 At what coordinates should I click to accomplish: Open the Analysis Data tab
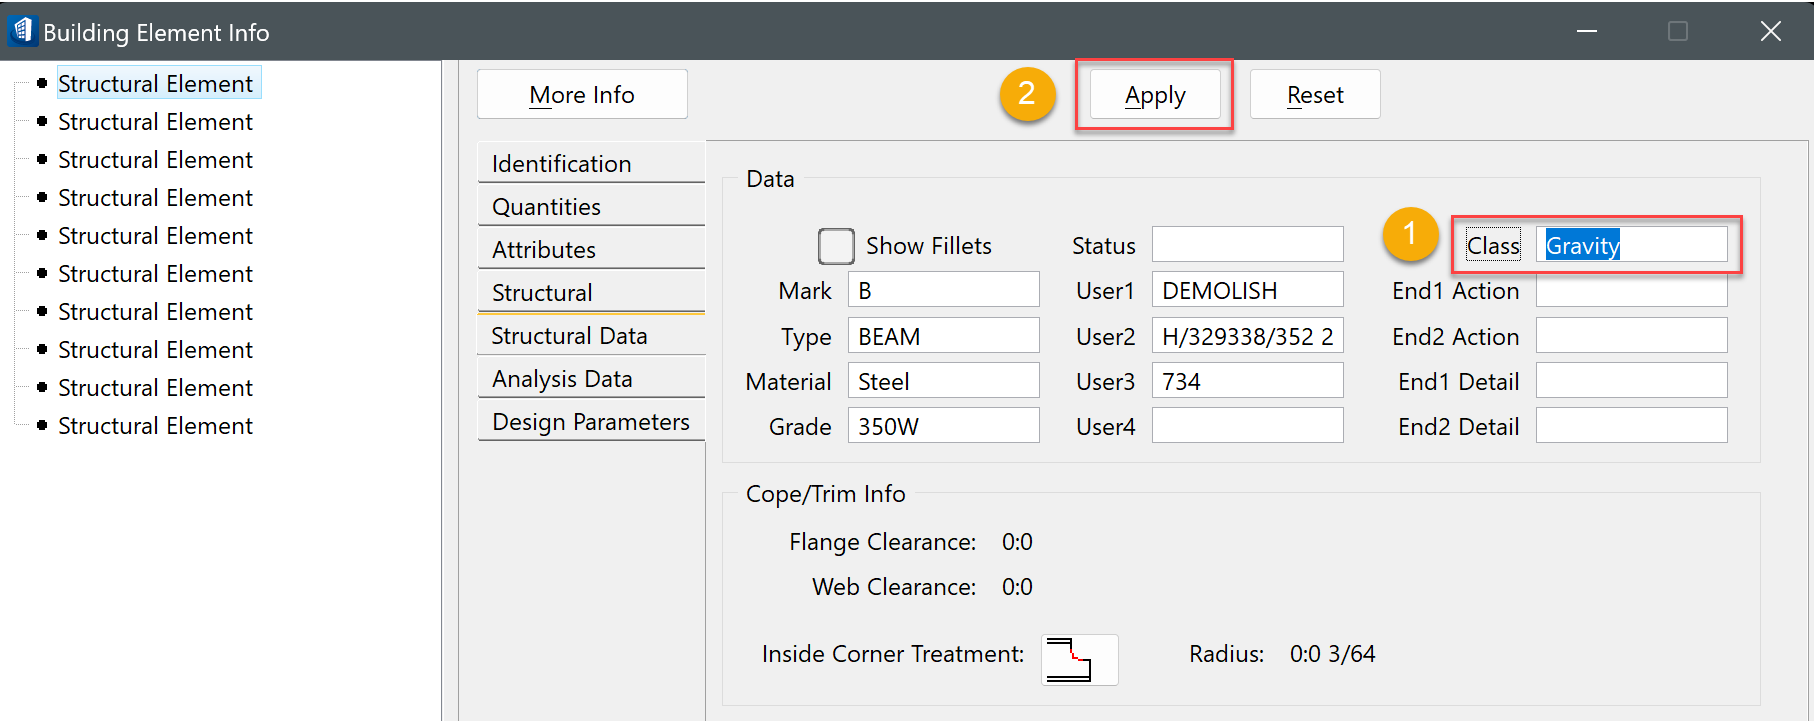(x=591, y=378)
